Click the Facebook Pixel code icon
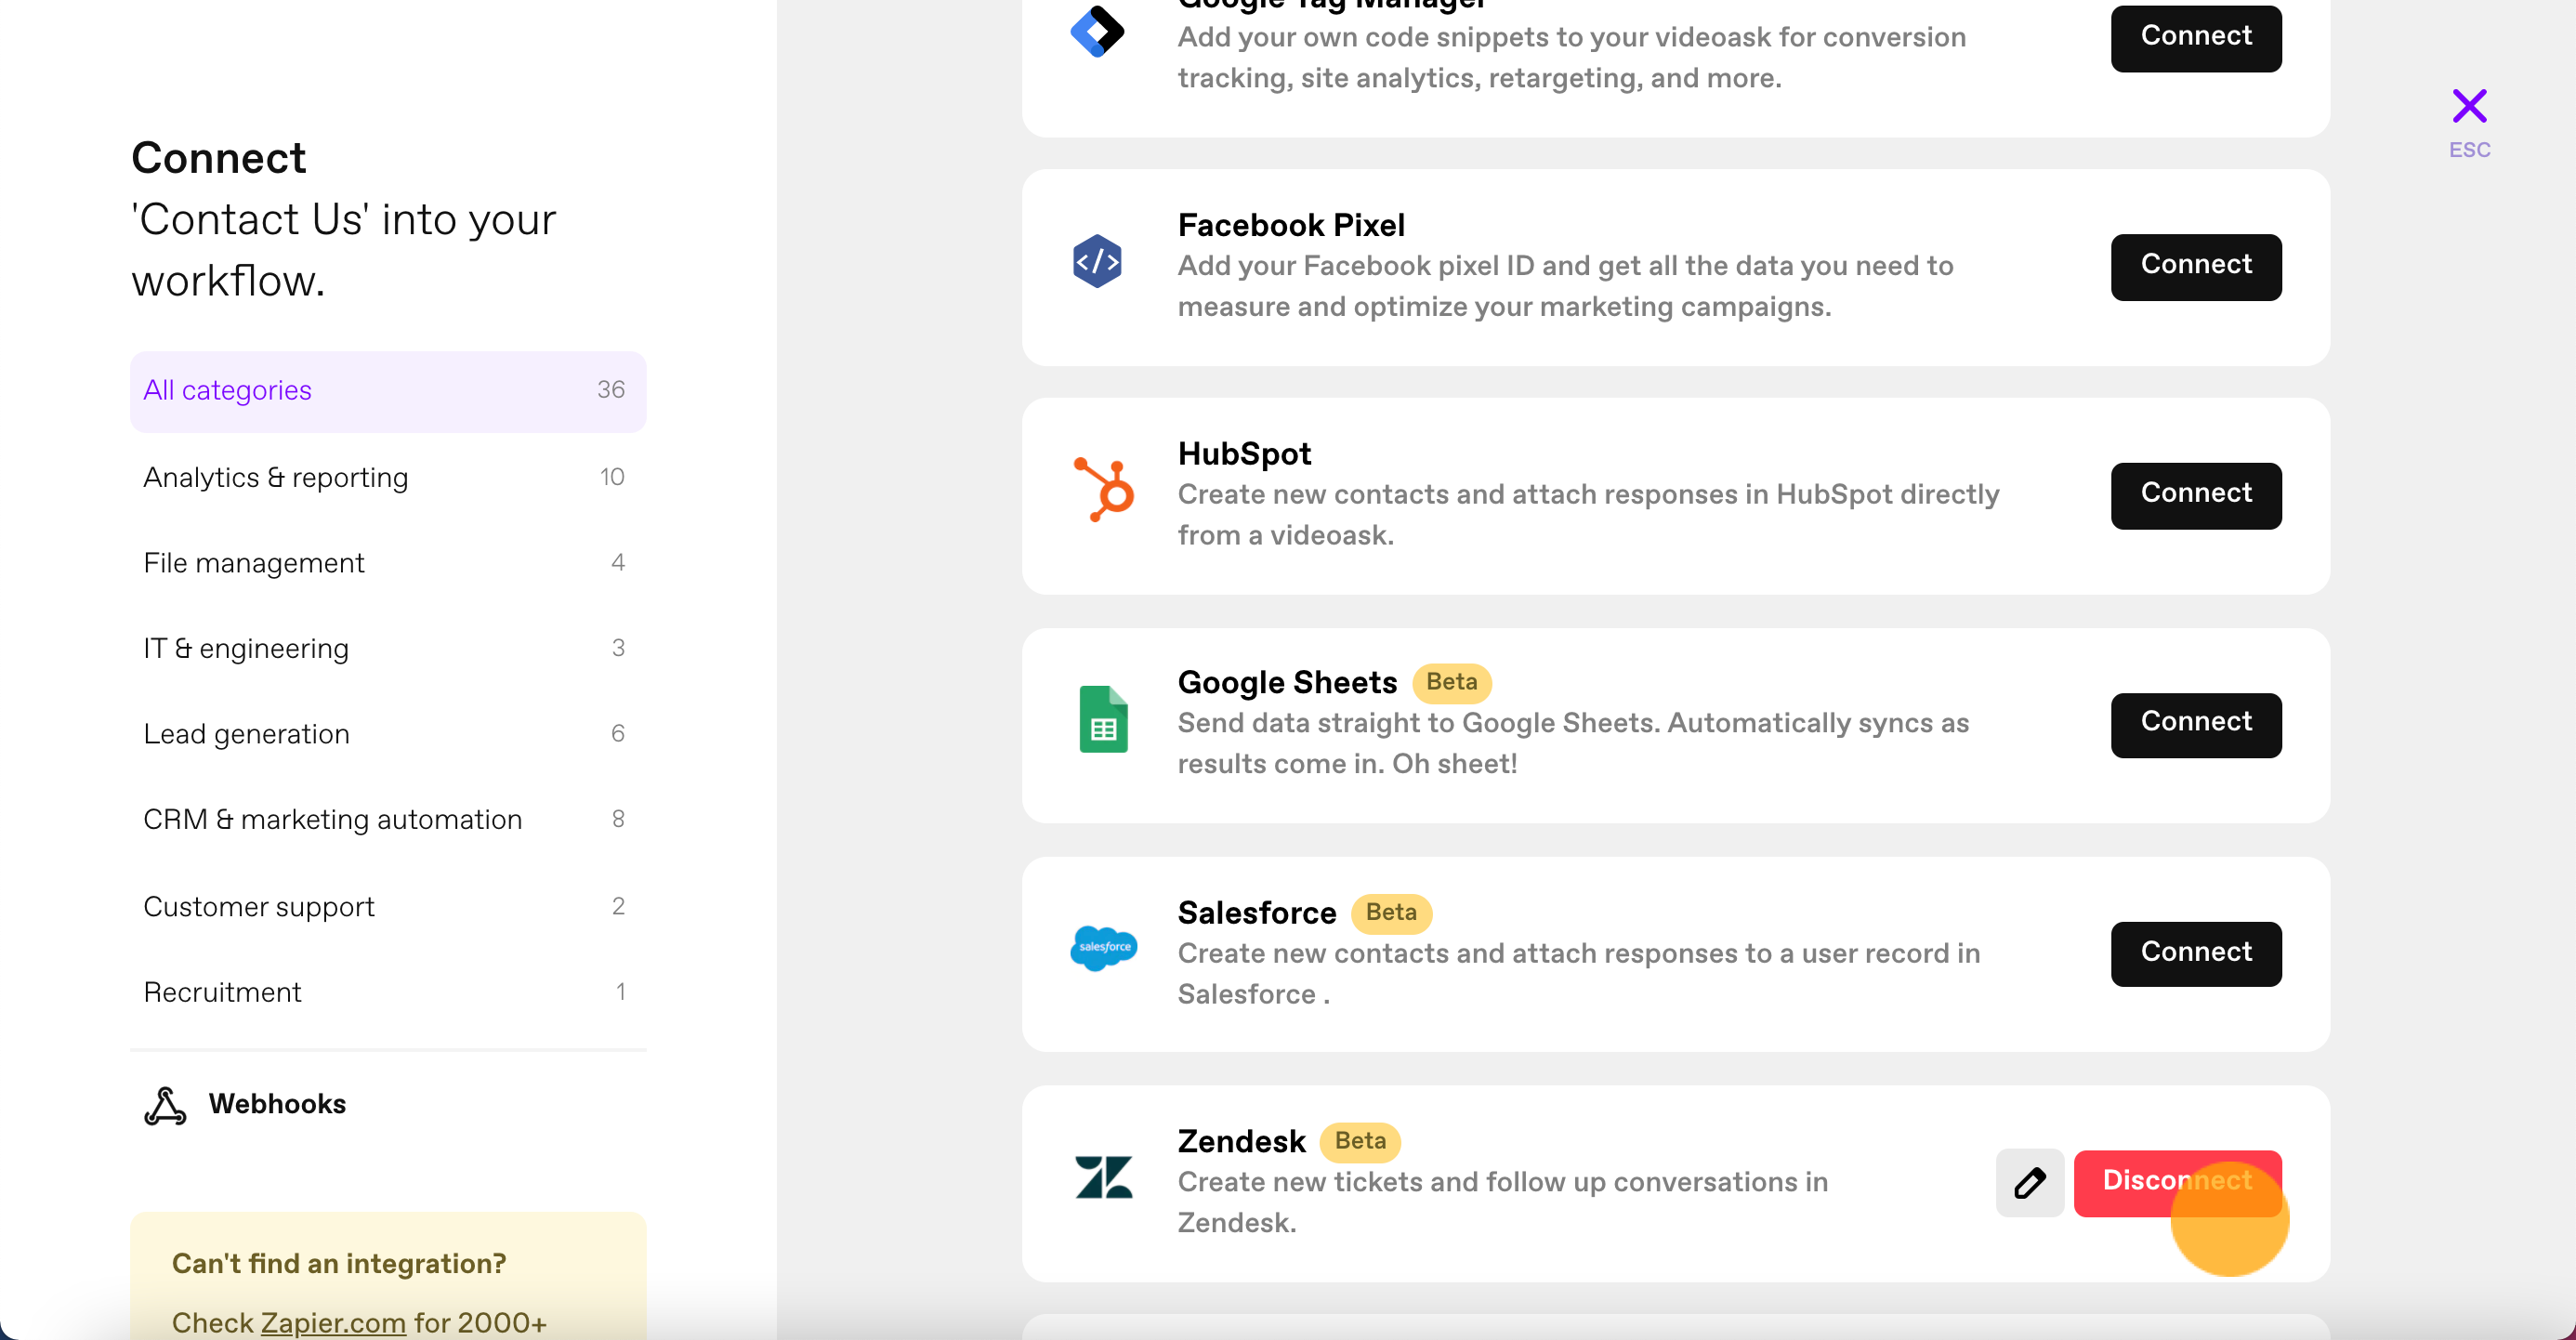This screenshot has height=1340, width=2576. 1097,261
